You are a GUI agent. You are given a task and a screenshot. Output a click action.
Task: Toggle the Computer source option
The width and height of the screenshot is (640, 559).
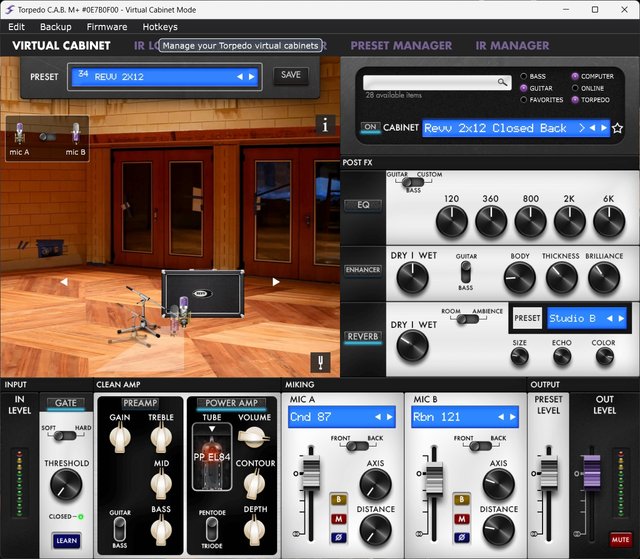[x=575, y=76]
